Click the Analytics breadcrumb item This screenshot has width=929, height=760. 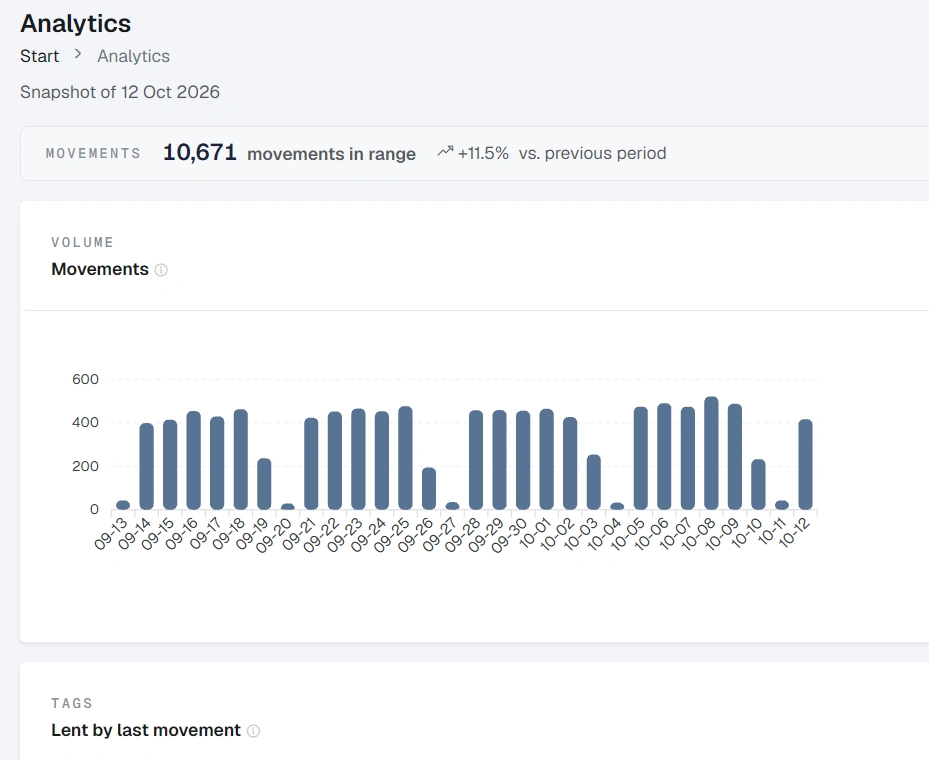[x=133, y=56]
